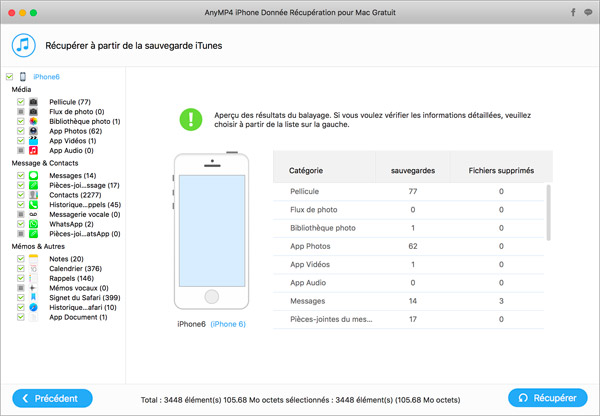Select the Bibliothèque photo table row
Viewport: 600px width, 416px height.
[x=408, y=228]
